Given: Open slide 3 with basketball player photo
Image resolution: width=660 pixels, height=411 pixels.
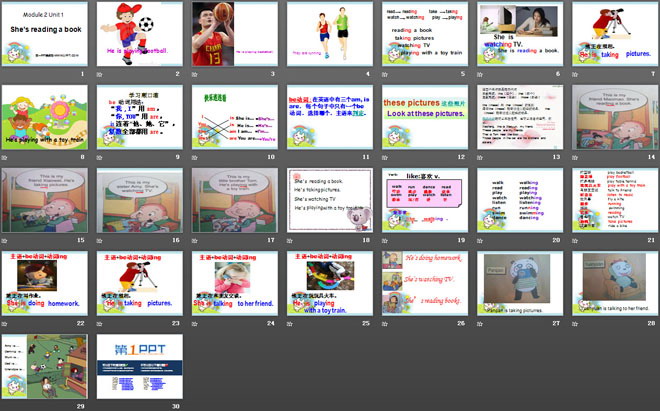Looking at the screenshot, I should point(235,34).
